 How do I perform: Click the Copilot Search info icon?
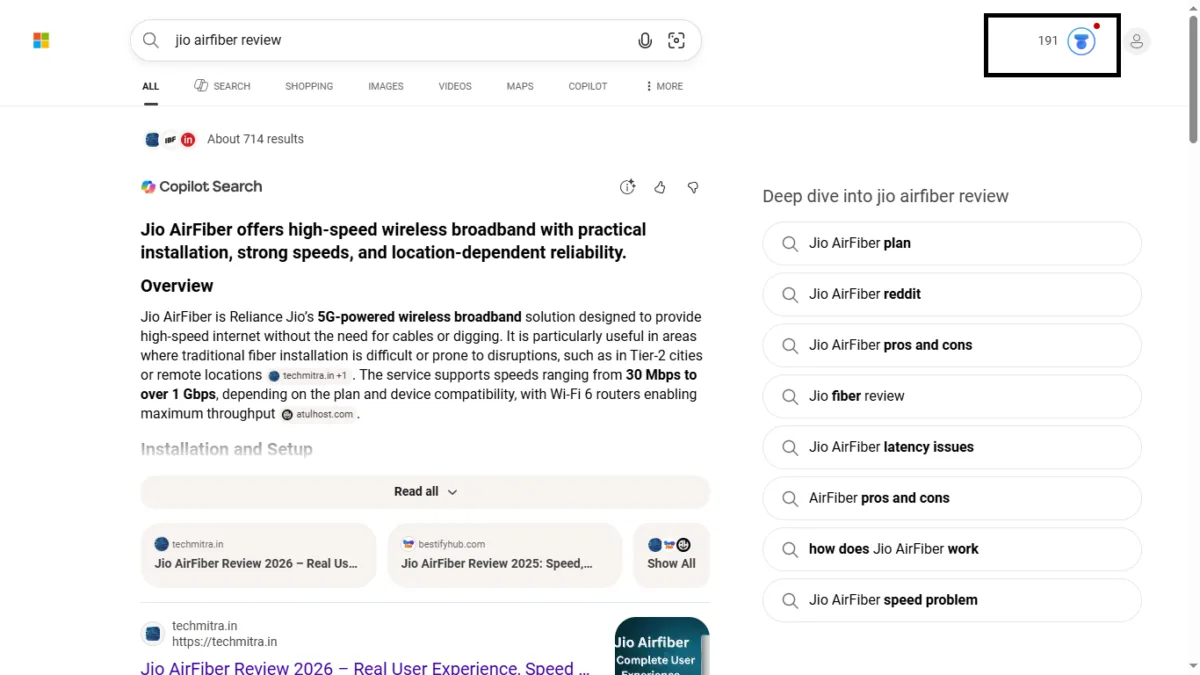pyautogui.click(x=628, y=187)
